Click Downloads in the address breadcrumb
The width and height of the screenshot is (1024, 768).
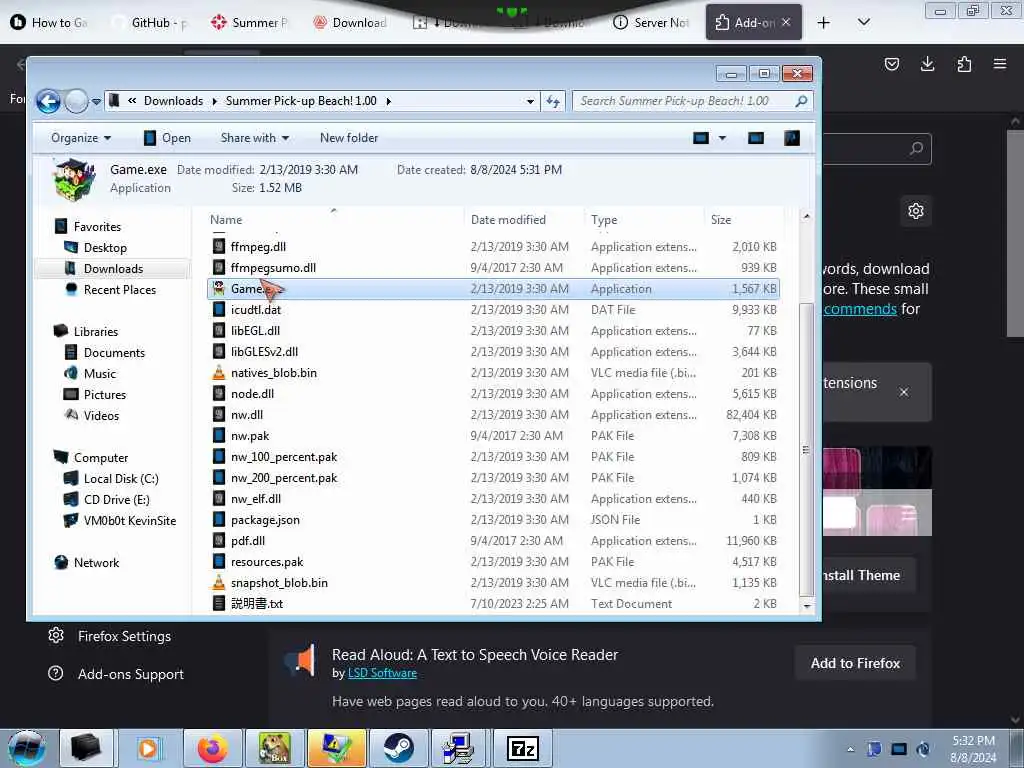coord(173,101)
